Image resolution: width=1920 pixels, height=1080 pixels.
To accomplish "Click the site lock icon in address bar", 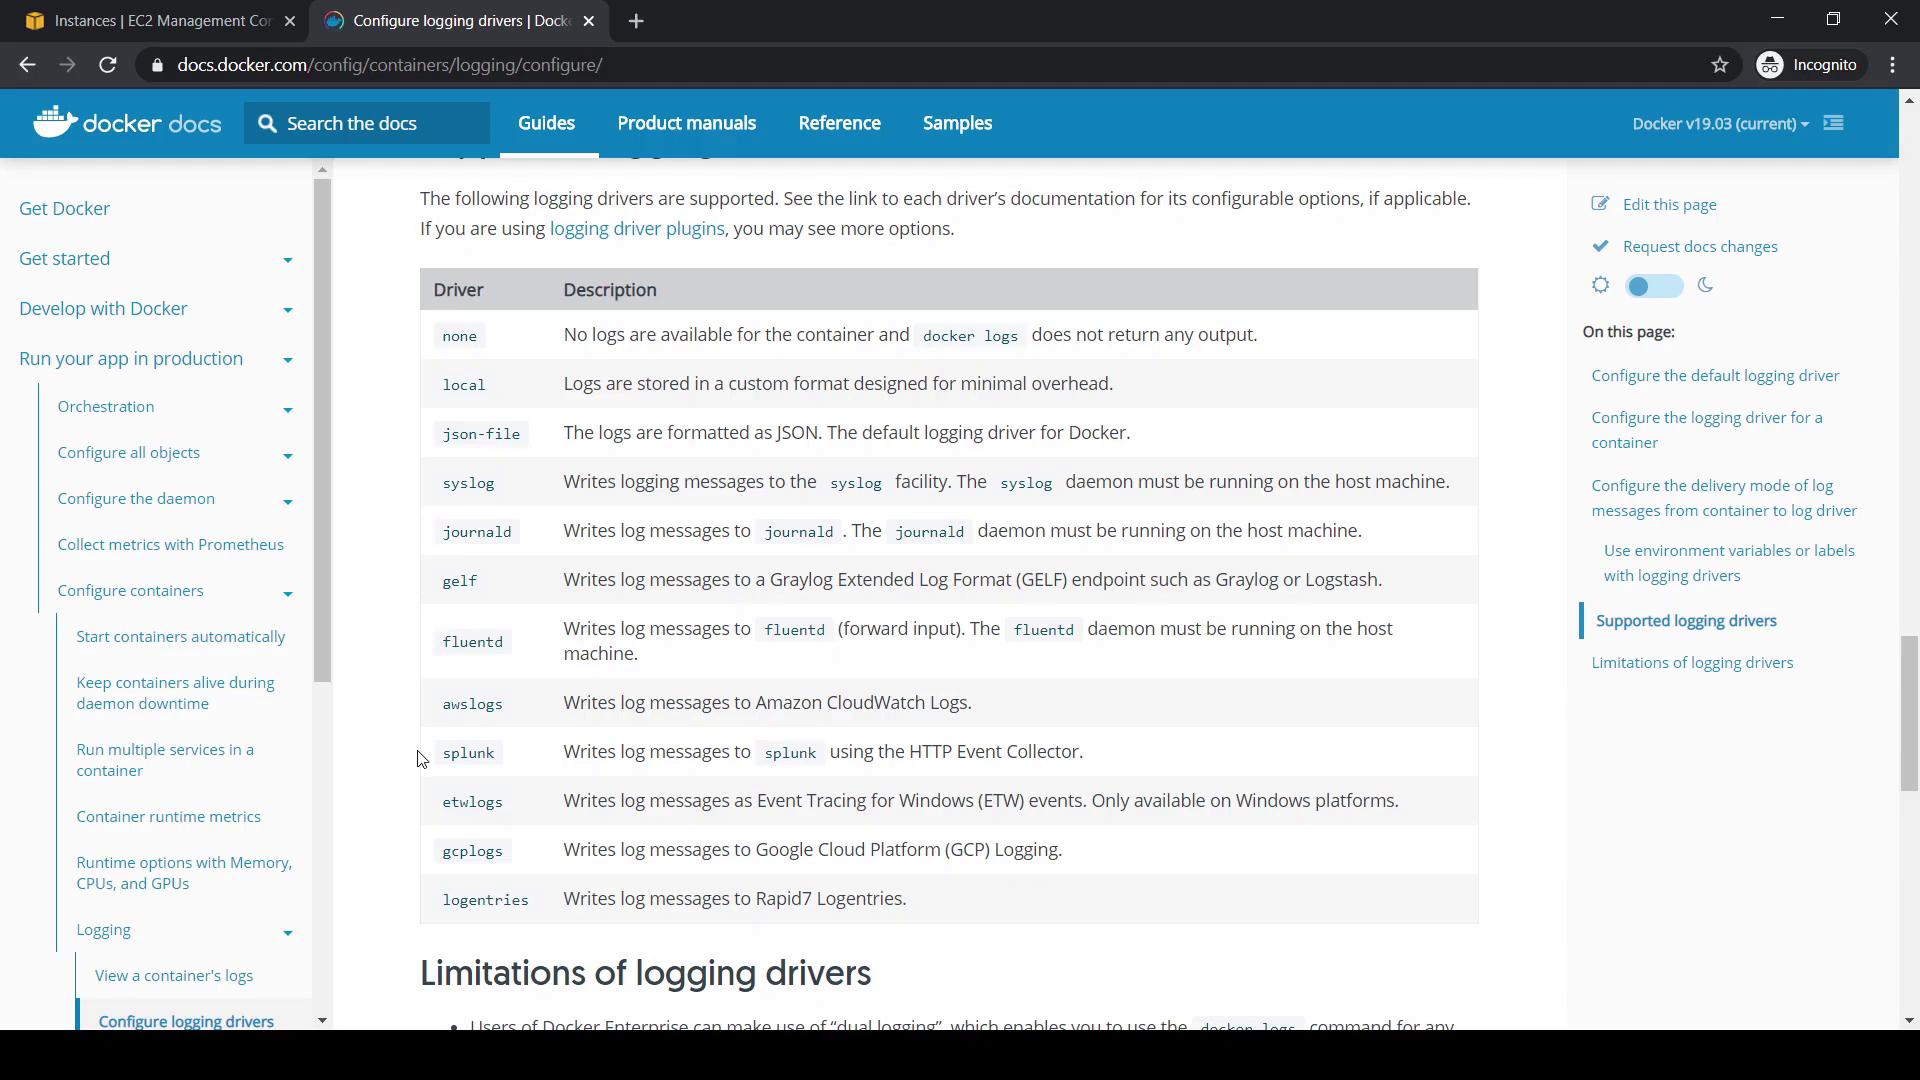I will [156, 65].
